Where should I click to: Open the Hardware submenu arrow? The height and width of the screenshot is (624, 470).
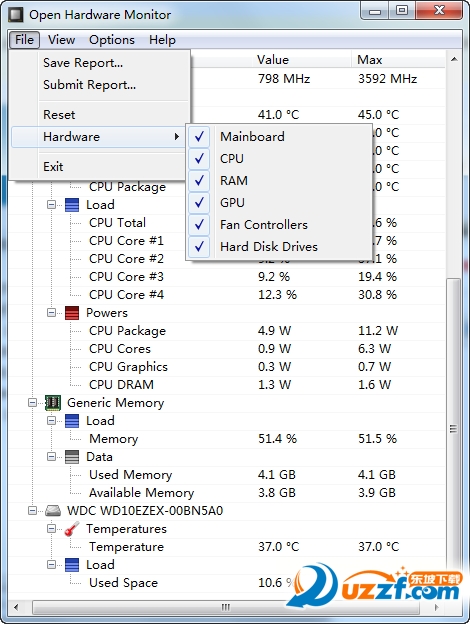(x=177, y=137)
